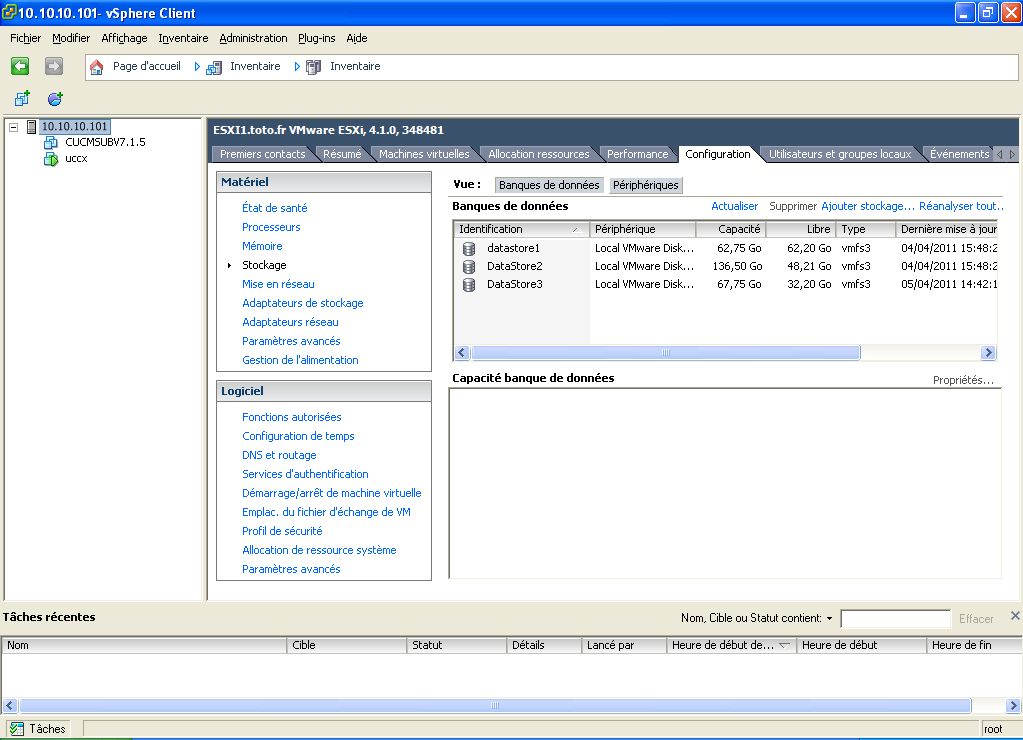The image size is (1023, 740).
Task: Click the Tâches status bar button
Action: 38,729
